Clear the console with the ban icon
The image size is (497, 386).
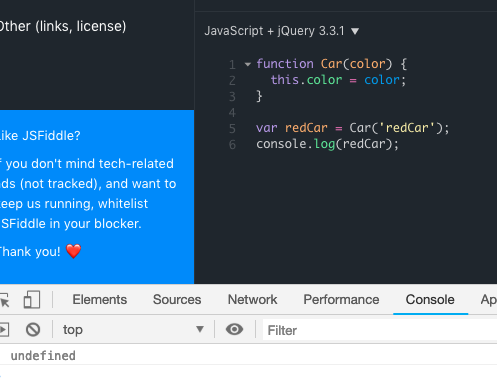[x=33, y=330]
